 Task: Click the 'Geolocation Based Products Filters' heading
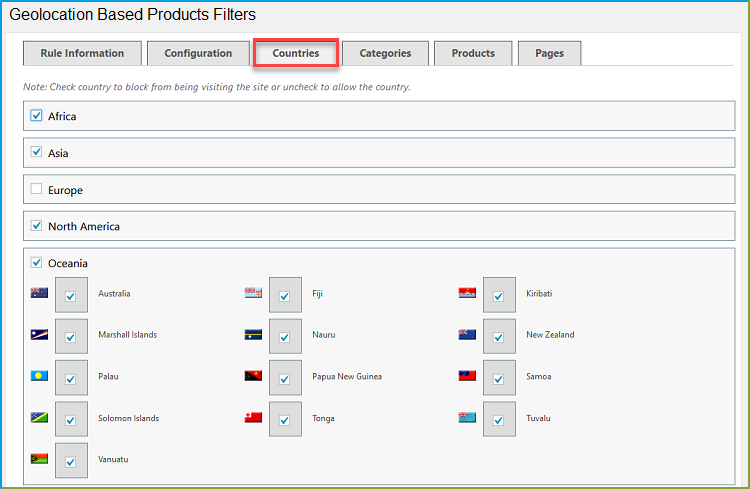tap(132, 14)
